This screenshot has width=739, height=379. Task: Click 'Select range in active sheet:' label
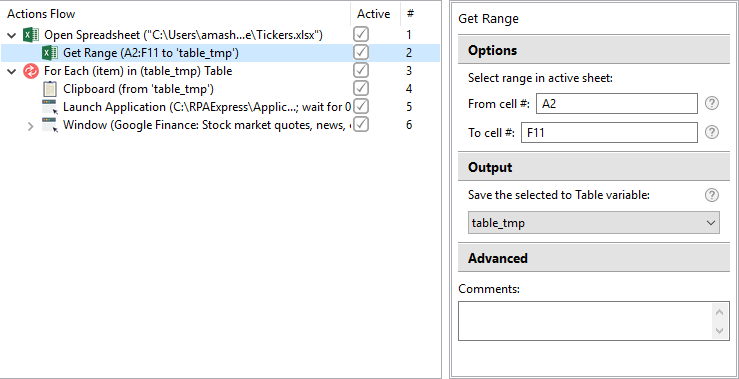click(x=540, y=78)
